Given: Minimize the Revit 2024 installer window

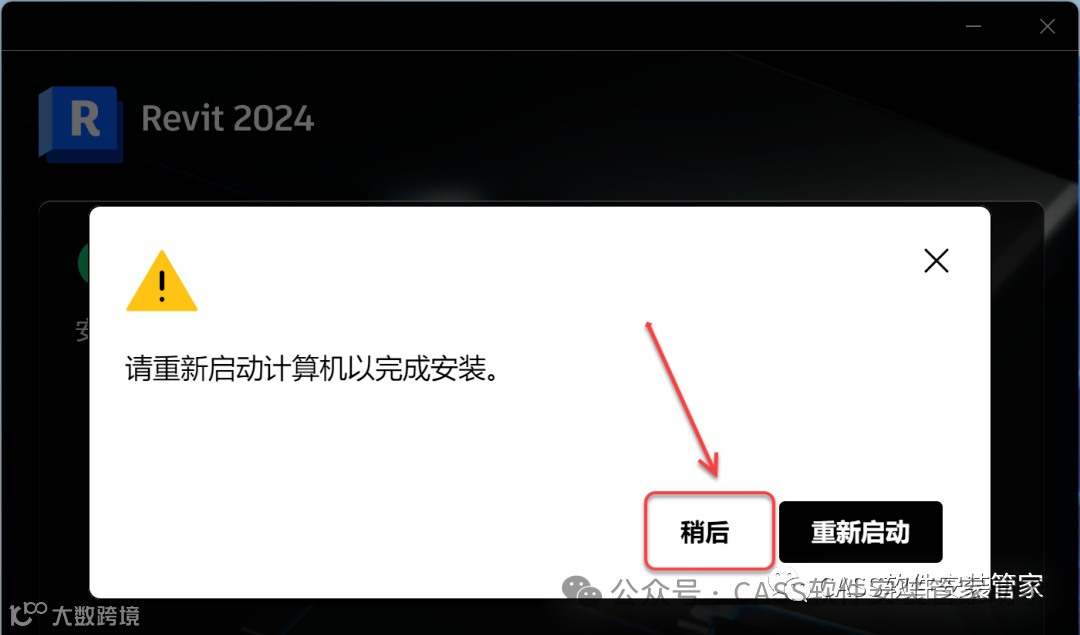Looking at the screenshot, I should [973, 26].
